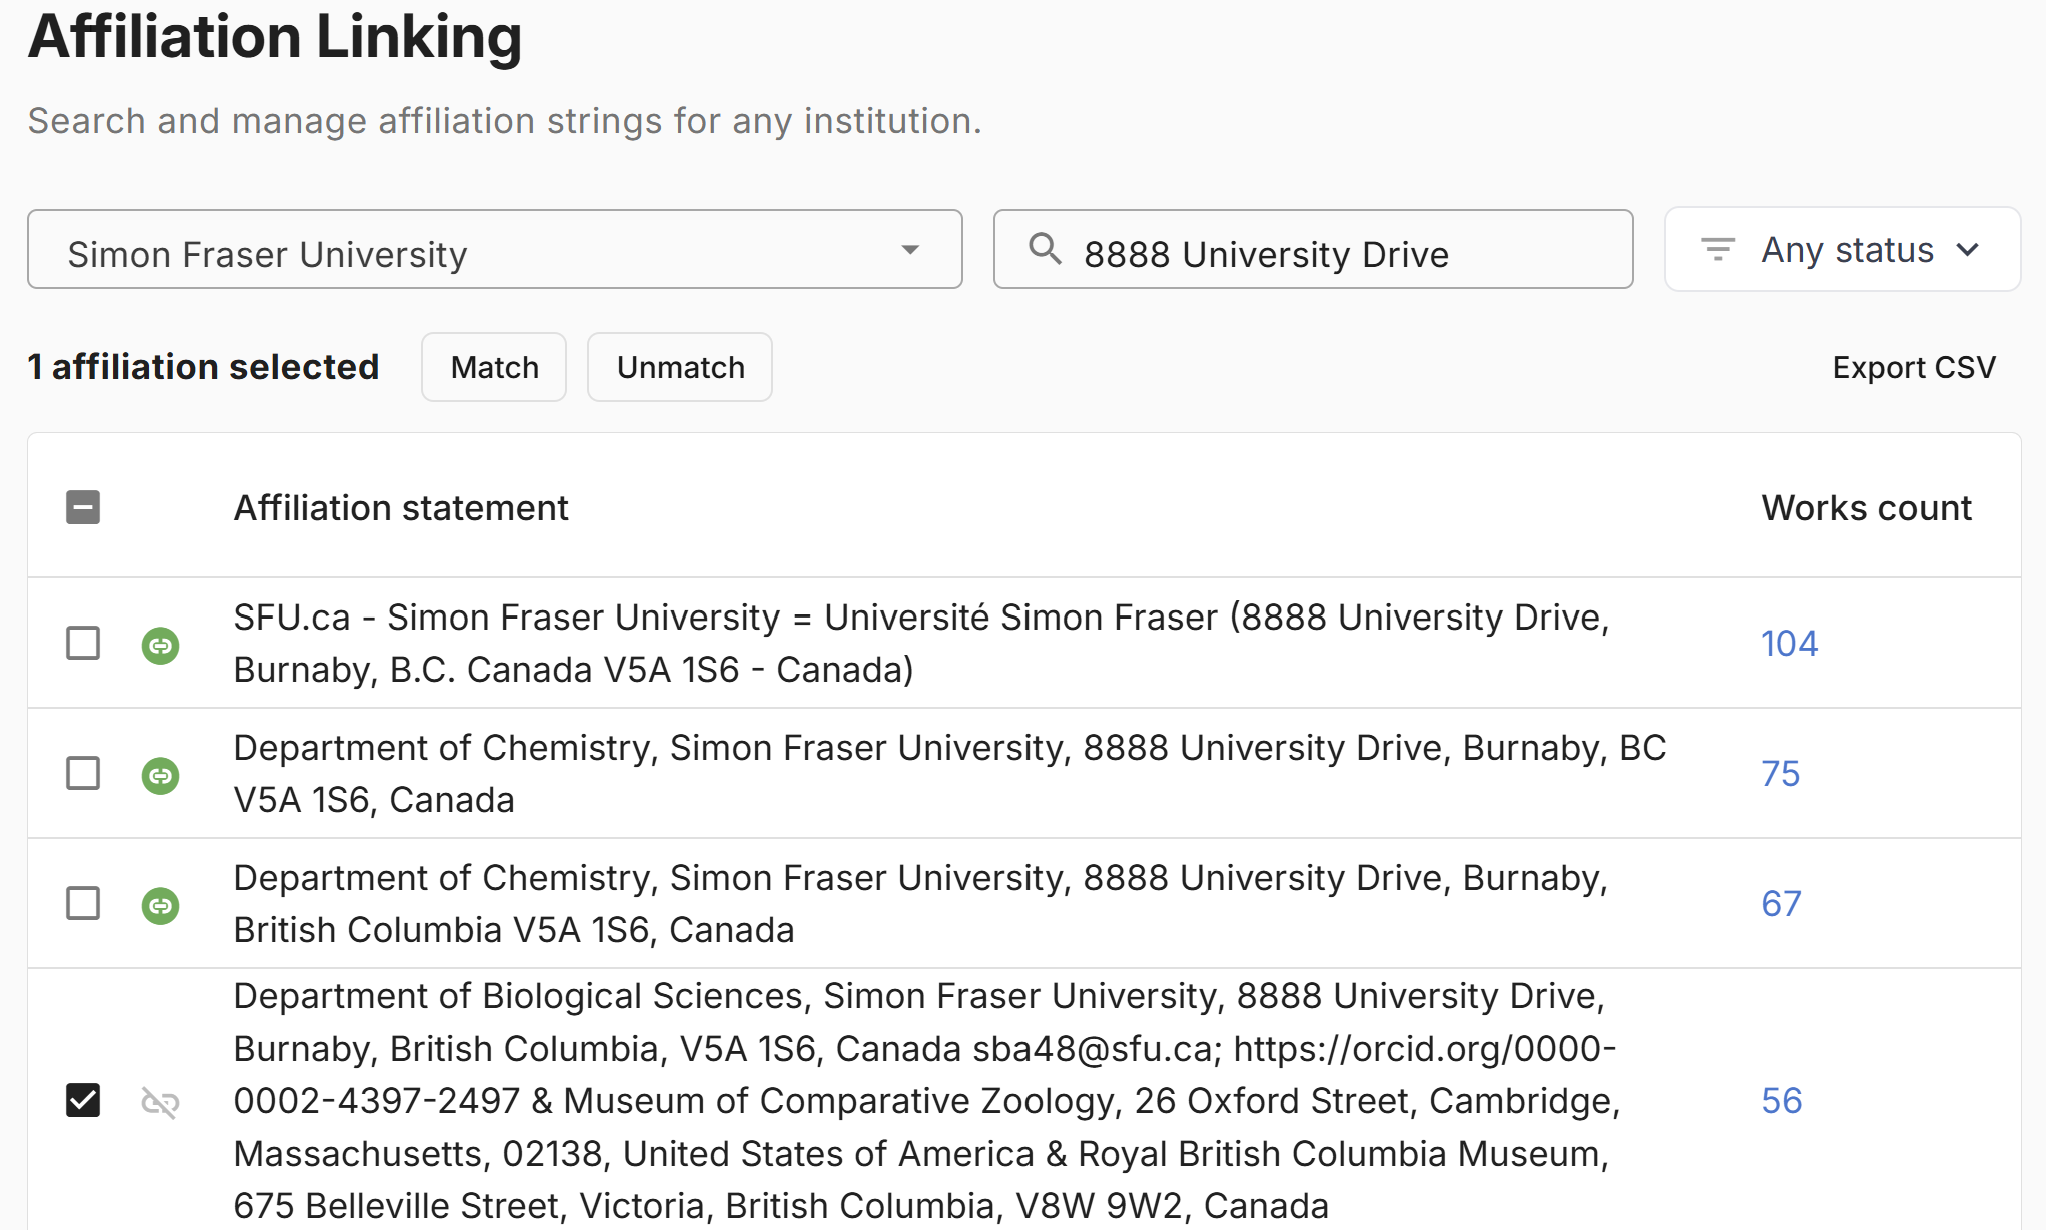The width and height of the screenshot is (2046, 1230).
Task: Open the 56 works count link
Action: click(x=1781, y=1100)
